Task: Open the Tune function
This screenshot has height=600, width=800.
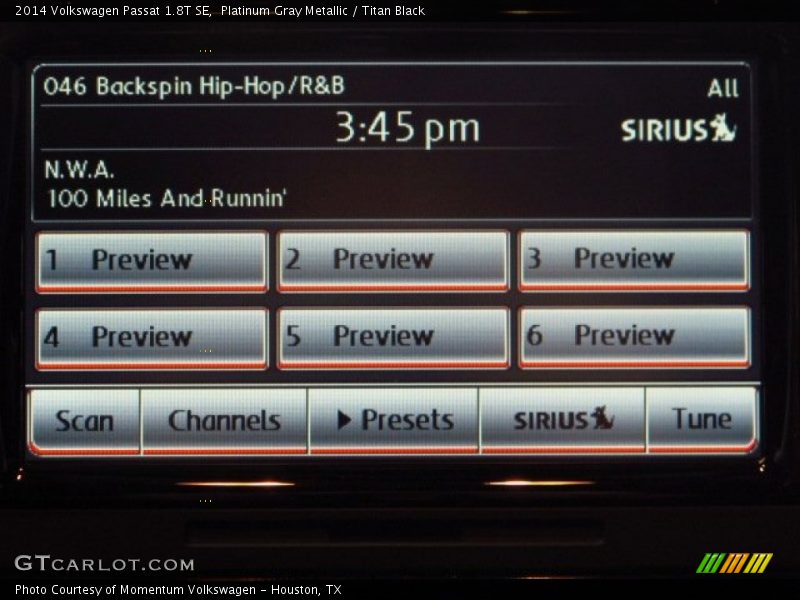Action: [x=702, y=419]
